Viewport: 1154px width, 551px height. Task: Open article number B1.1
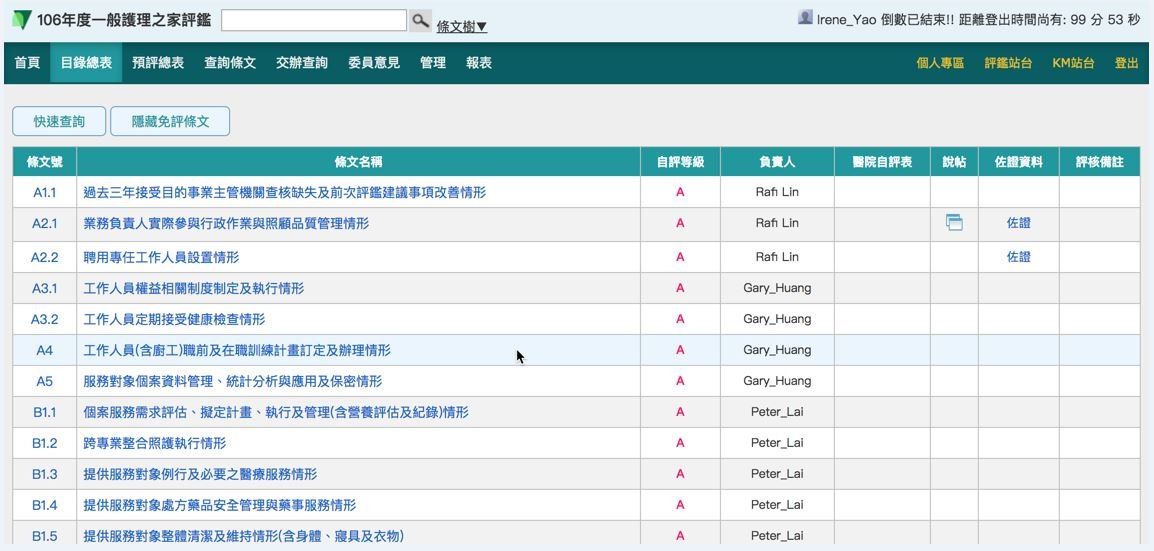44,412
